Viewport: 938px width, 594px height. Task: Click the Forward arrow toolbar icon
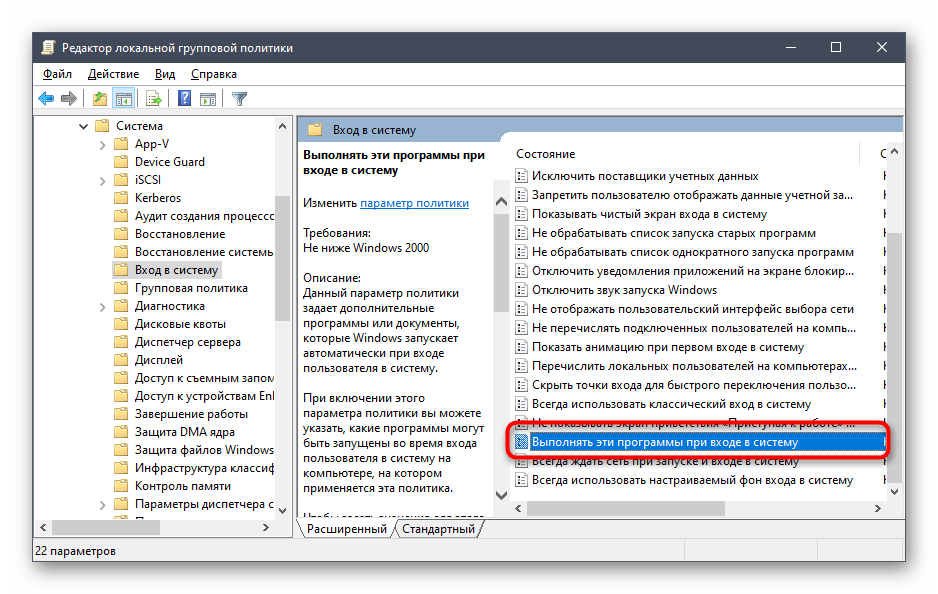click(68, 98)
